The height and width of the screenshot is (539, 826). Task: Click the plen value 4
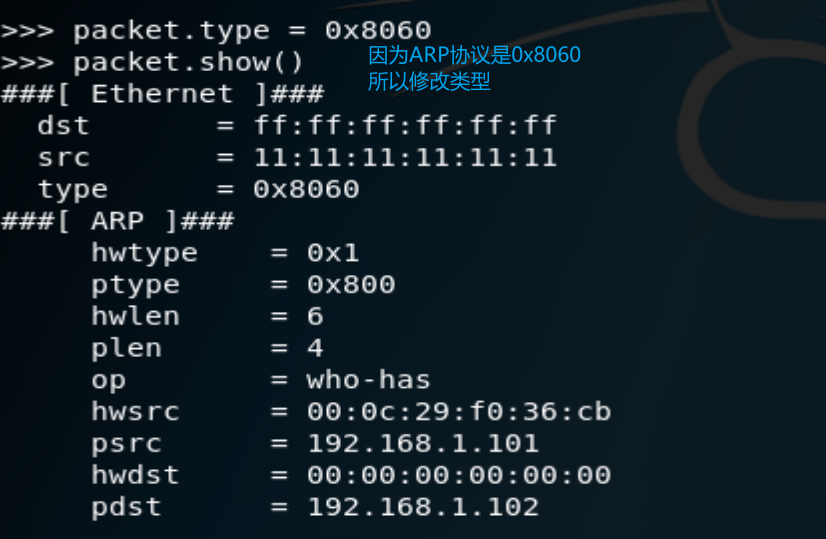tap(315, 348)
